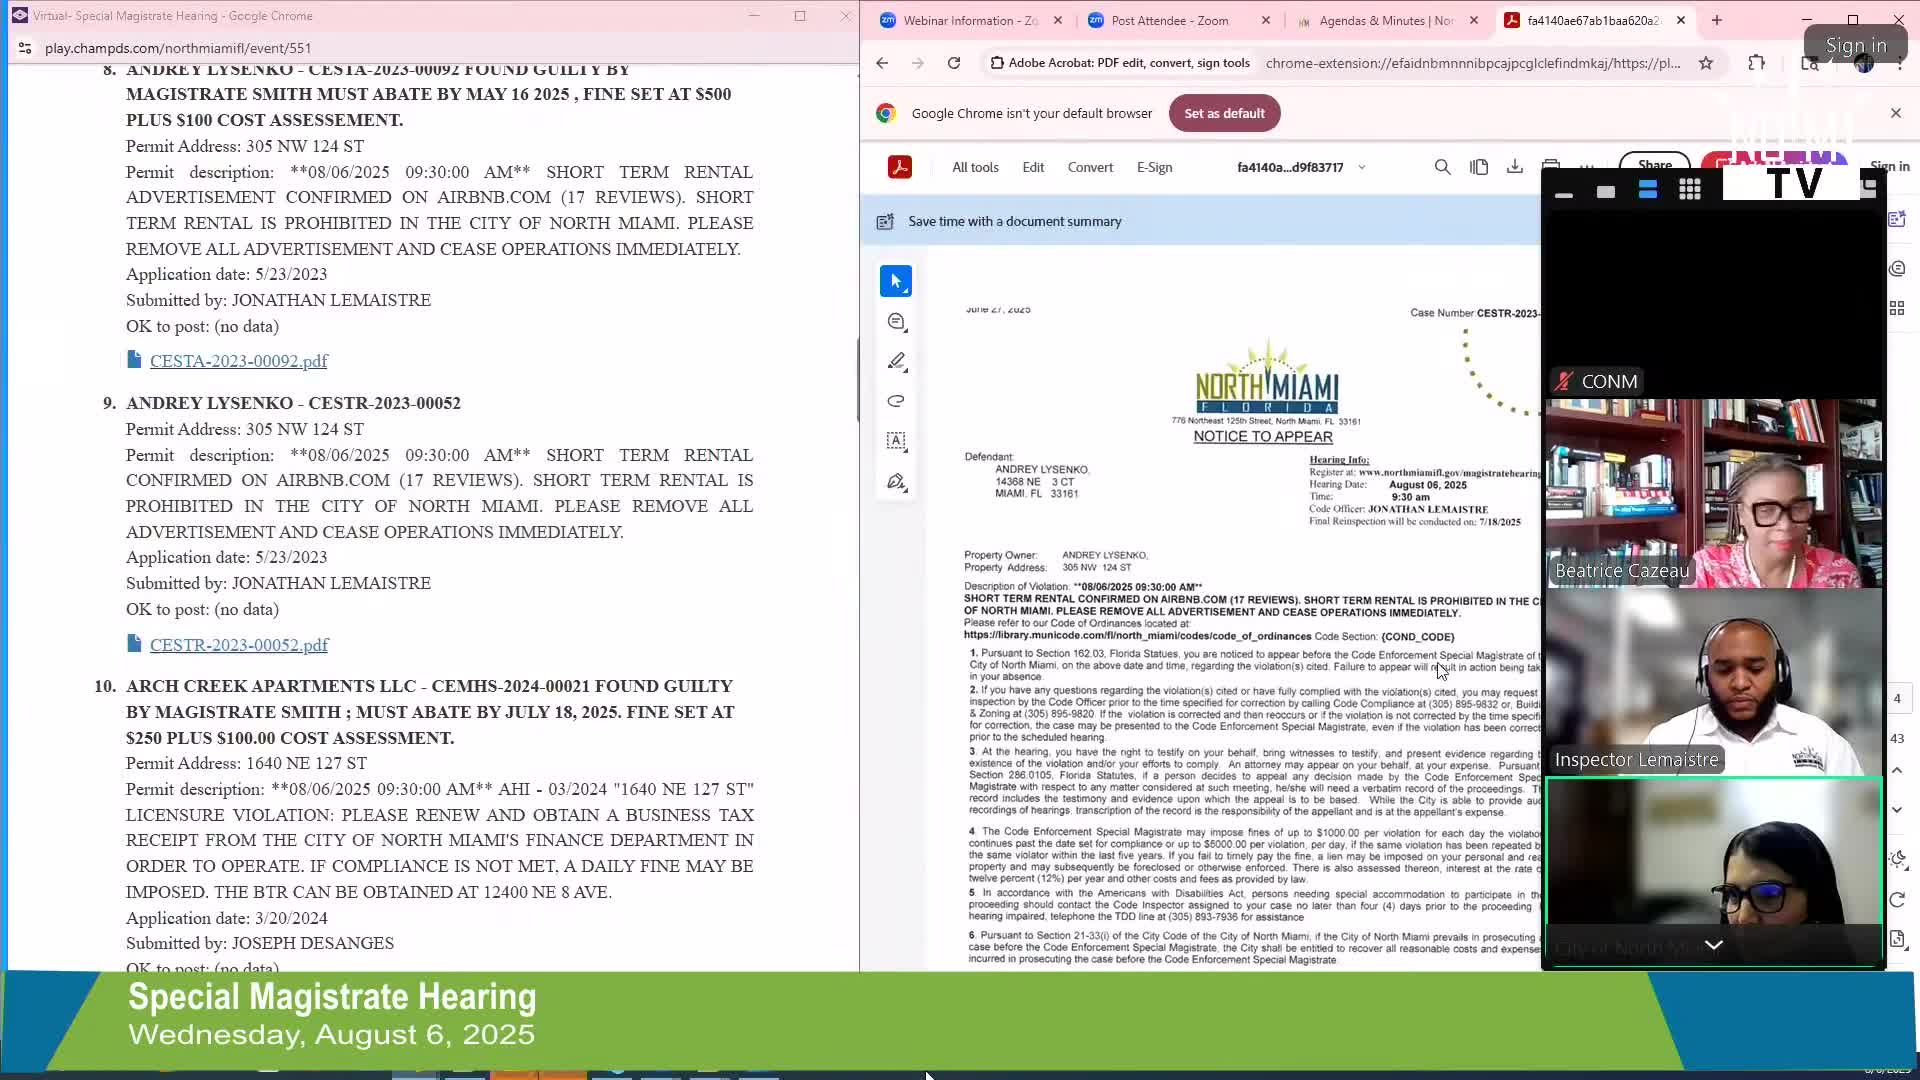Open the Acrobat search magnifier icon

pyautogui.click(x=1442, y=167)
